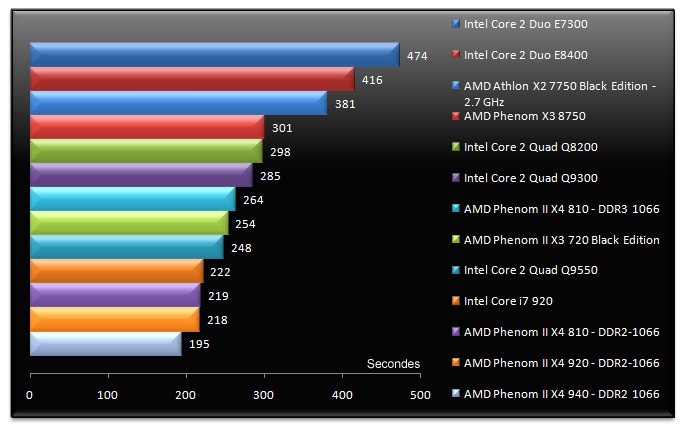Click the Intel Core 2 Quad Q9300 legend swatch
685x431 pixels.
[456, 178]
